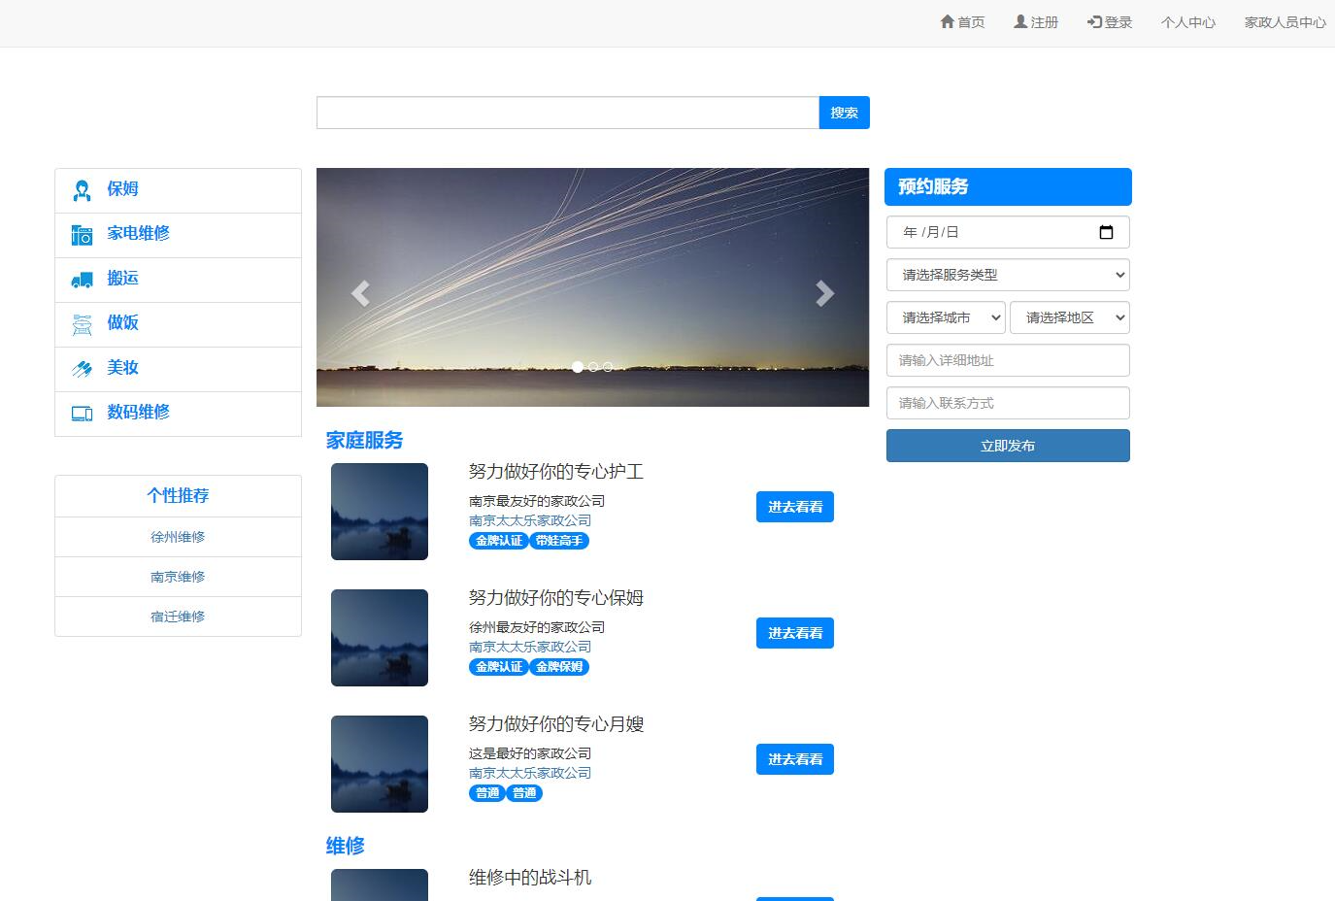Go to next carousel slide arrow
The width and height of the screenshot is (1343, 907).
click(829, 294)
